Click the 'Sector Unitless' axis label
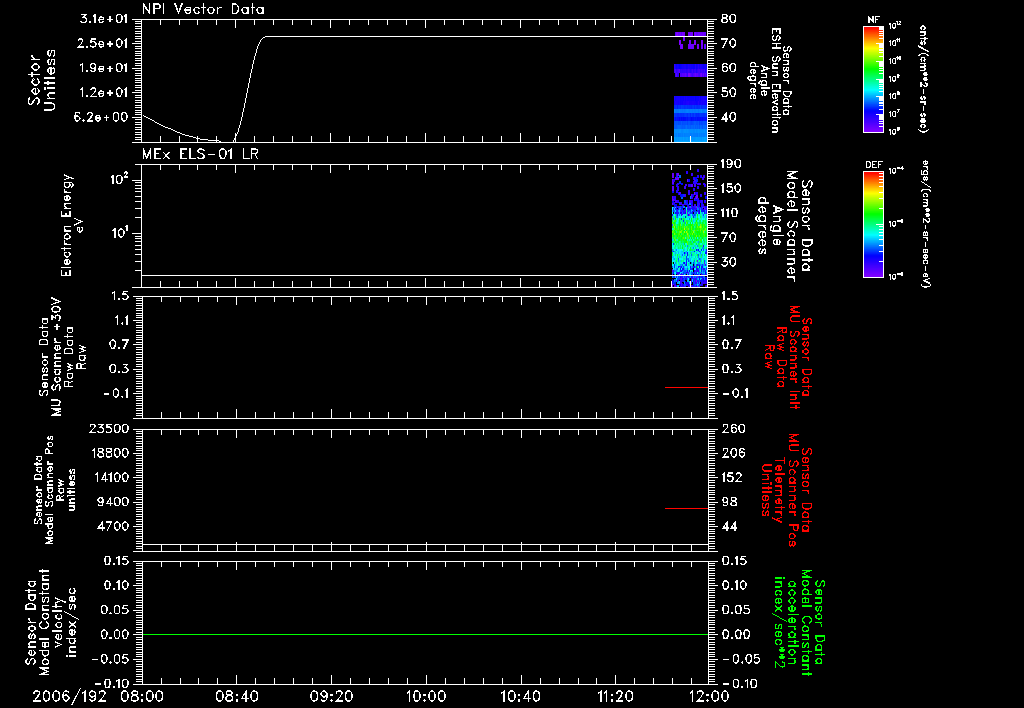This screenshot has height=708, width=1024. (x=42, y=80)
